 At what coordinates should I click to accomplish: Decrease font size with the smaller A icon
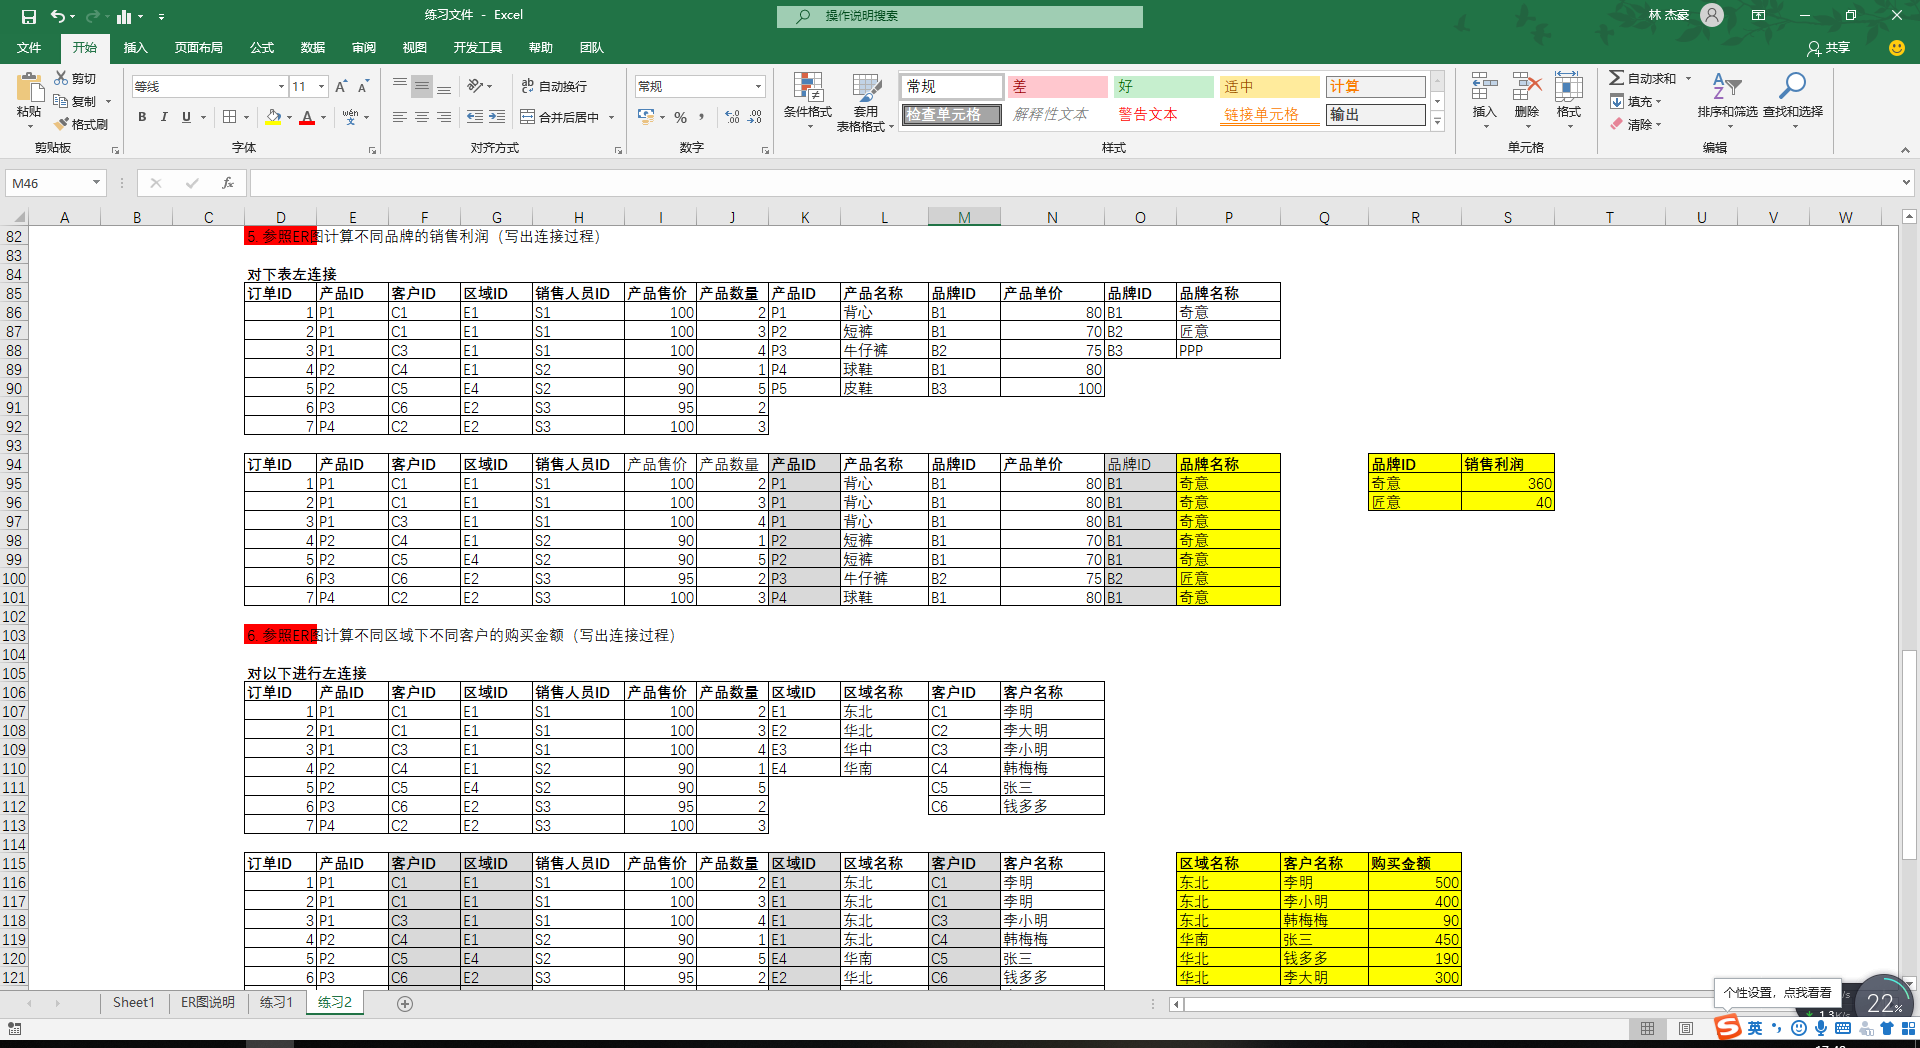pyautogui.click(x=363, y=87)
